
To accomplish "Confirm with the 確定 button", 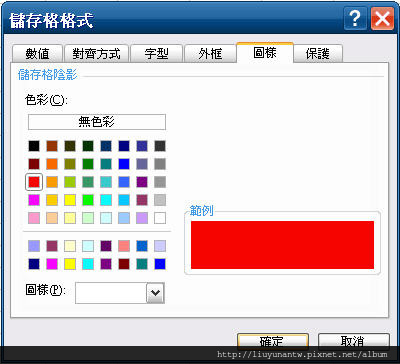I will coord(273,341).
